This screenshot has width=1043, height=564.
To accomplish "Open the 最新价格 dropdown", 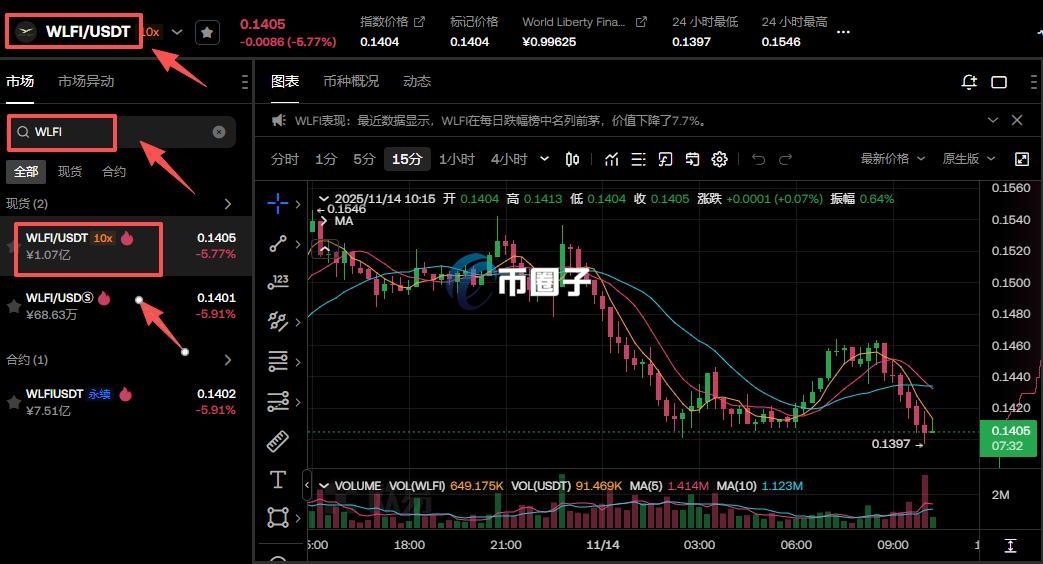I will tap(893, 159).
